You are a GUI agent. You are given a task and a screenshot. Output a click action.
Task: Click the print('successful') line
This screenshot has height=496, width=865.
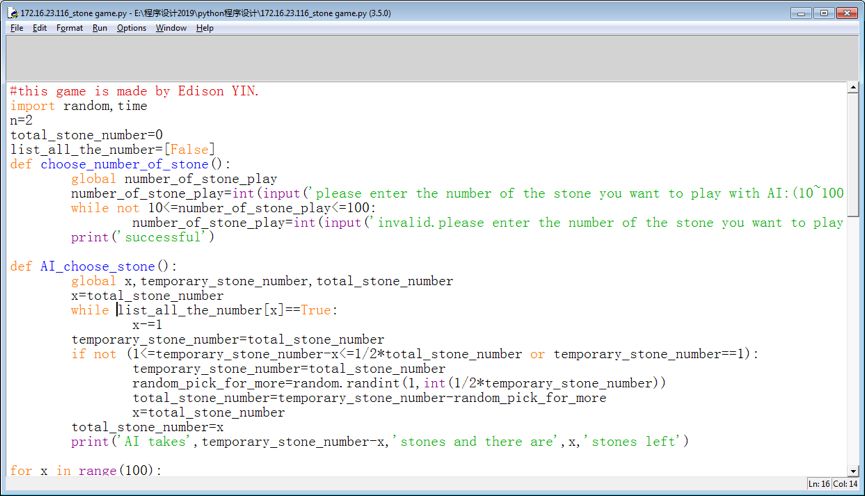(142, 237)
